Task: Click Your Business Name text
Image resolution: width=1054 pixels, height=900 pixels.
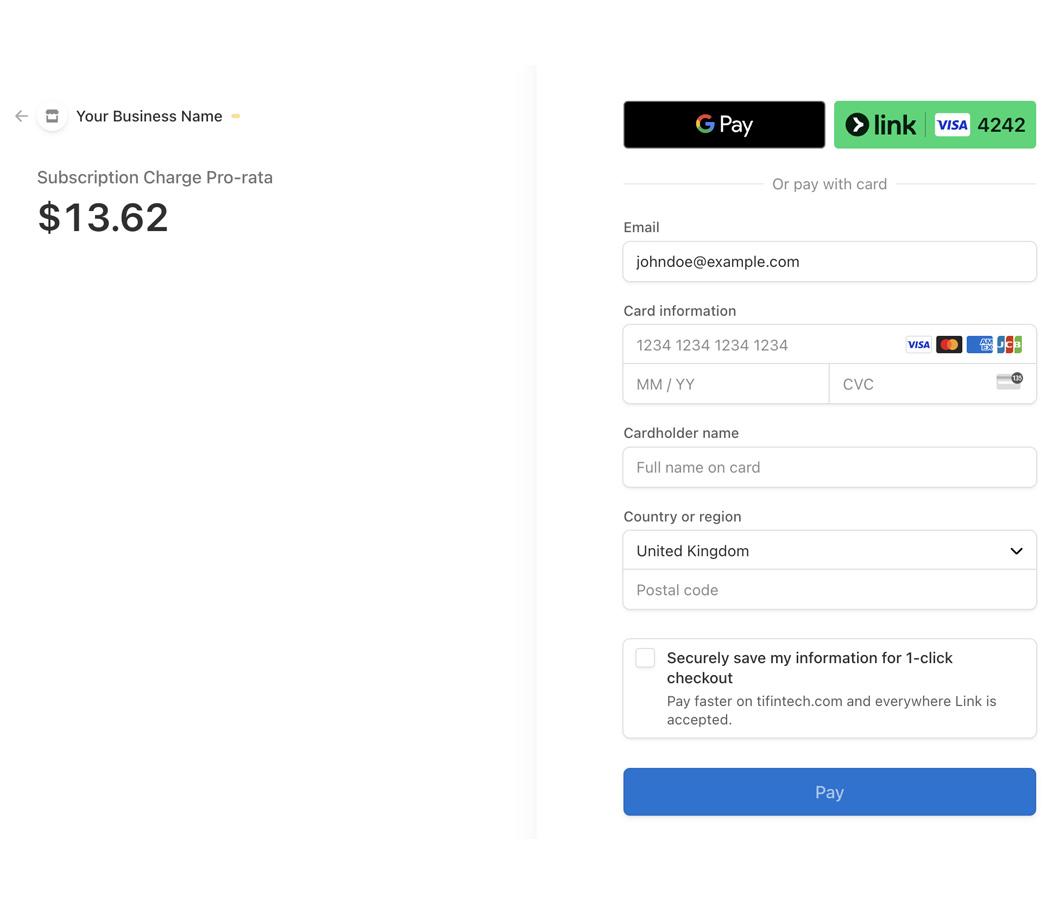Action: (x=149, y=116)
